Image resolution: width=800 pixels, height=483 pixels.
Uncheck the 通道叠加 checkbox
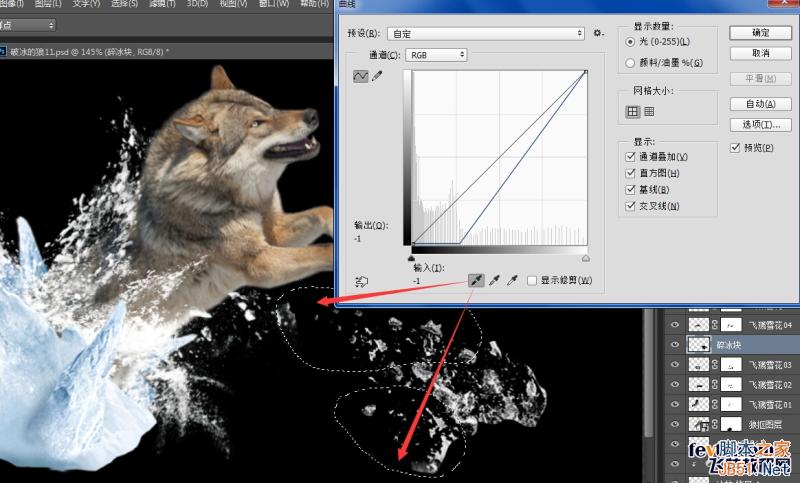click(630, 157)
